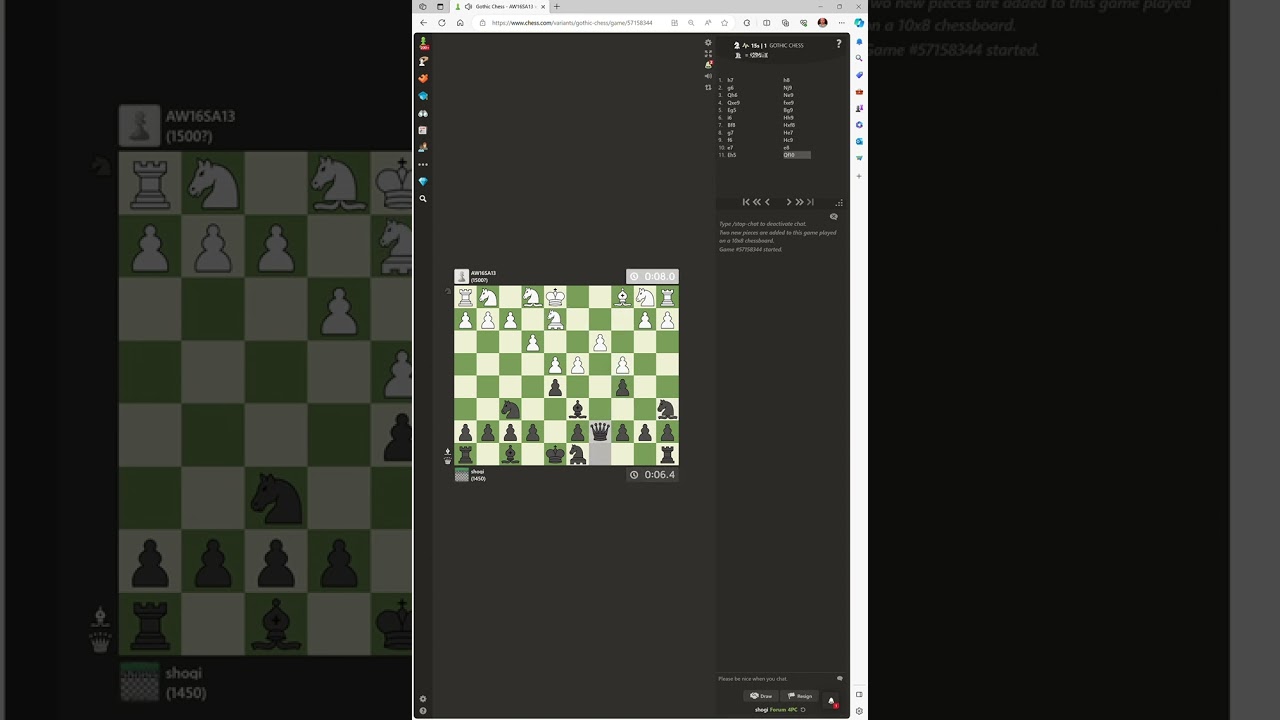Click the chat message input field
Image resolution: width=1280 pixels, height=720 pixels.
coord(775,679)
